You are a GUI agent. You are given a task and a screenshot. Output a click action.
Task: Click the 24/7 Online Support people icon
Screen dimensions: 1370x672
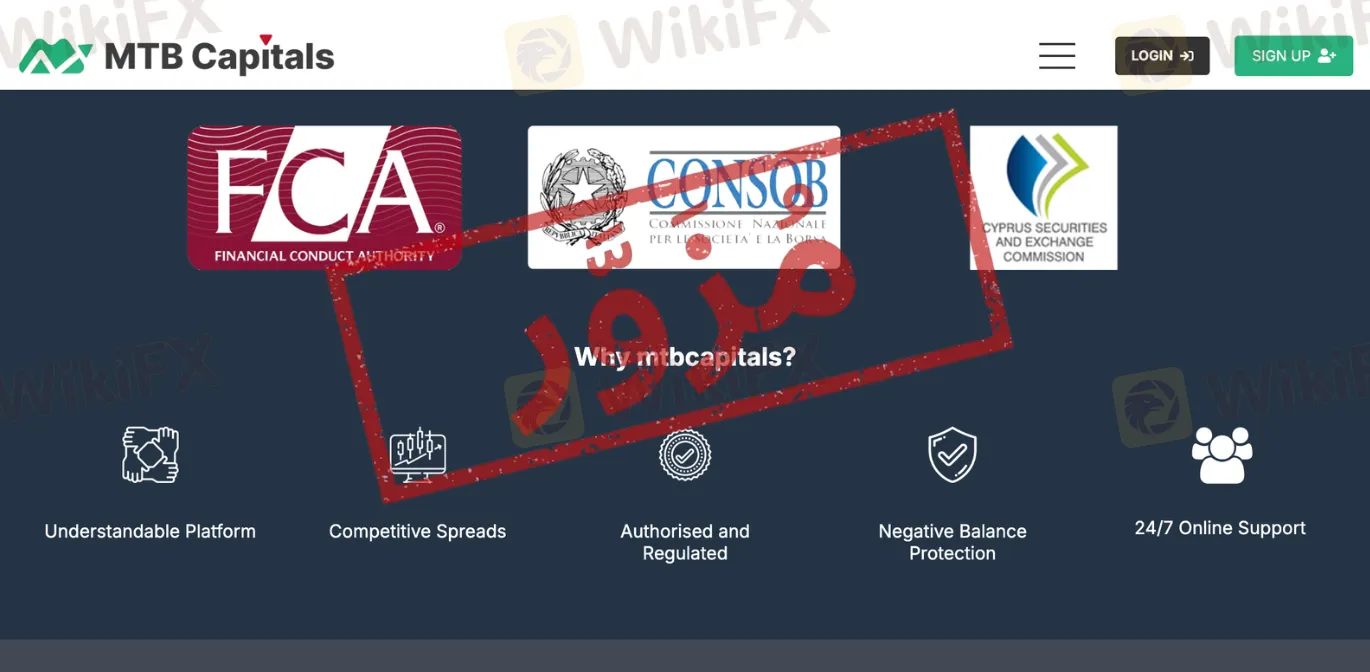click(1221, 455)
